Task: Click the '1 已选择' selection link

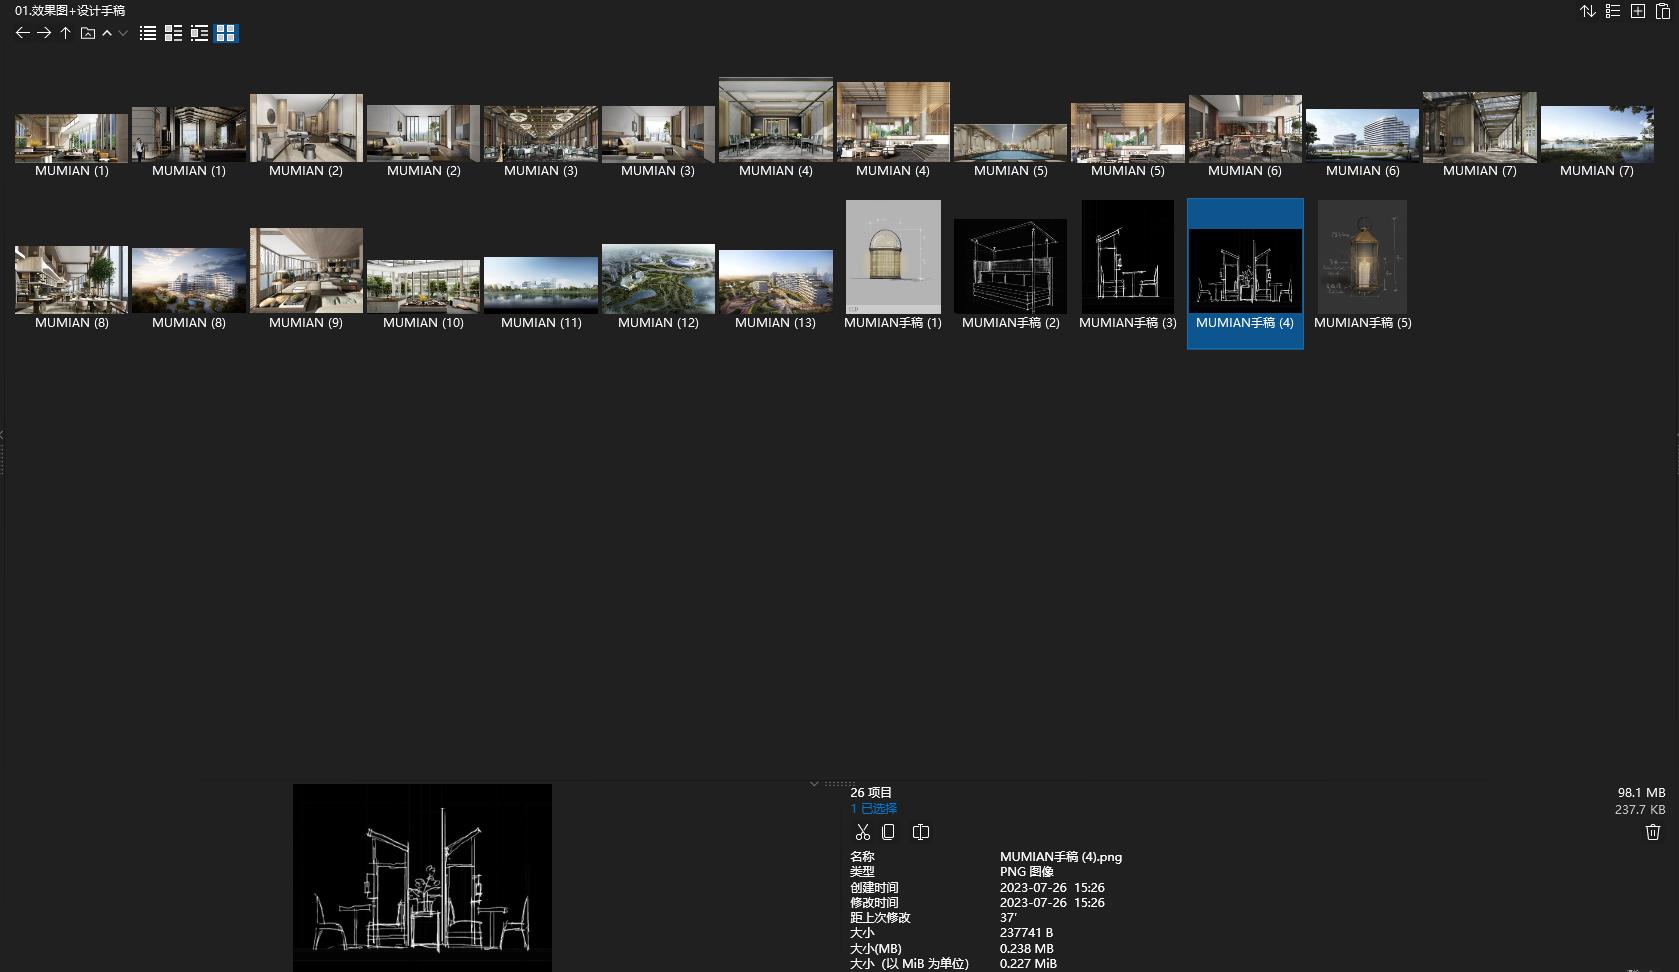Action: [x=873, y=808]
